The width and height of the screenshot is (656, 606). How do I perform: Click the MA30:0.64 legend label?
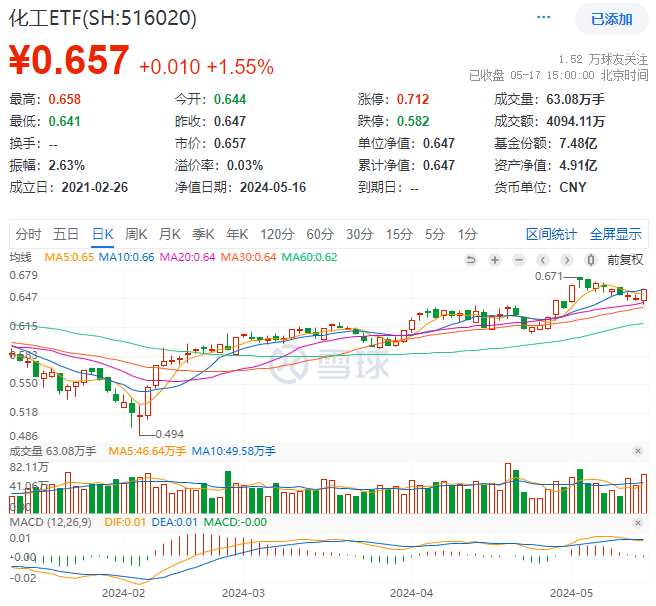[x=249, y=257]
